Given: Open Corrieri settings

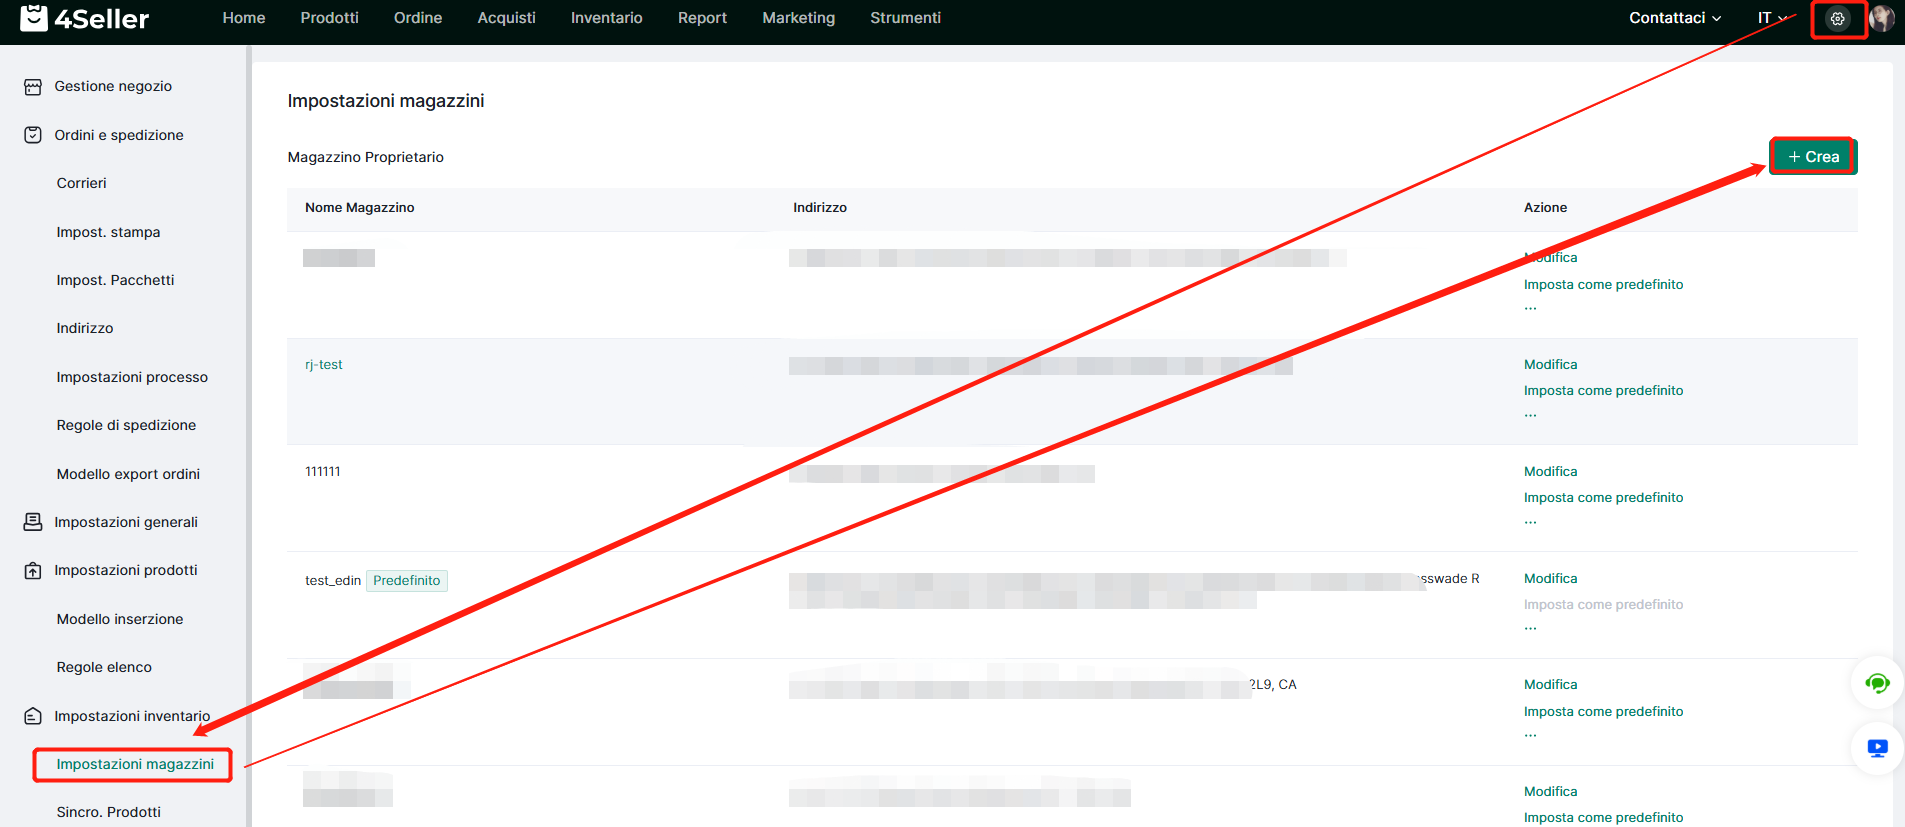Looking at the screenshot, I should click(x=81, y=183).
